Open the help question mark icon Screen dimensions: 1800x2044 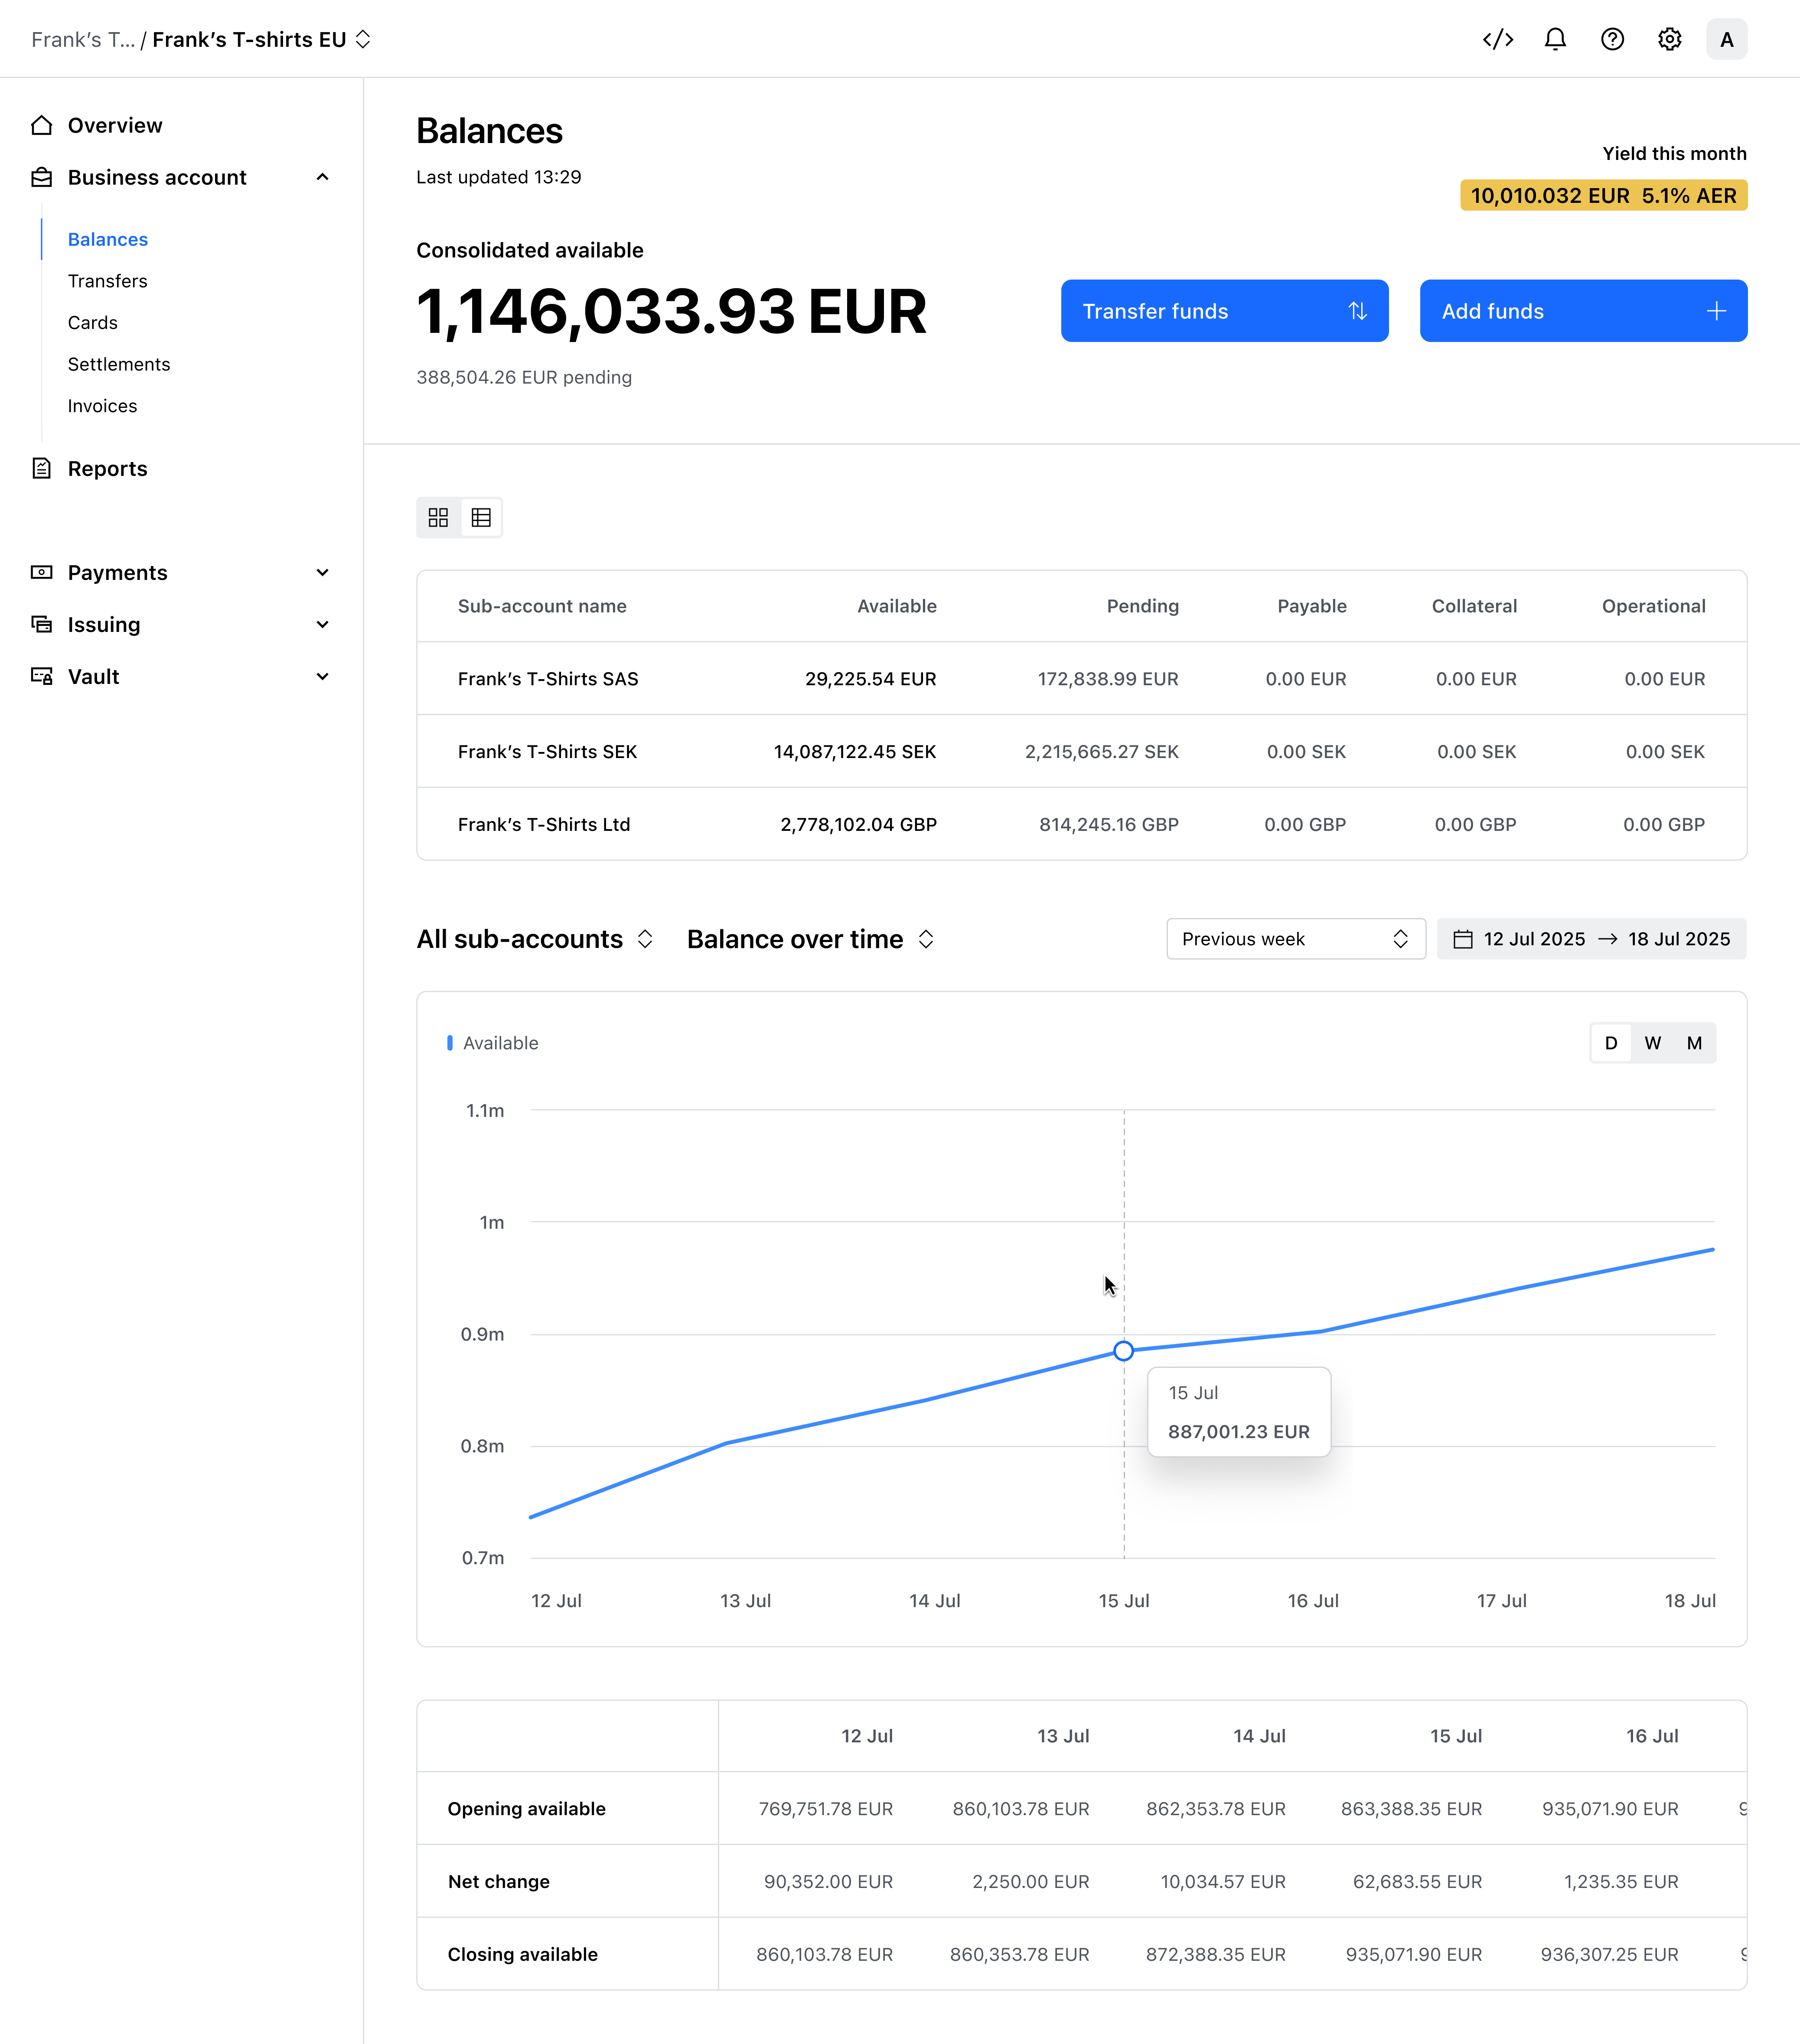click(x=1612, y=39)
